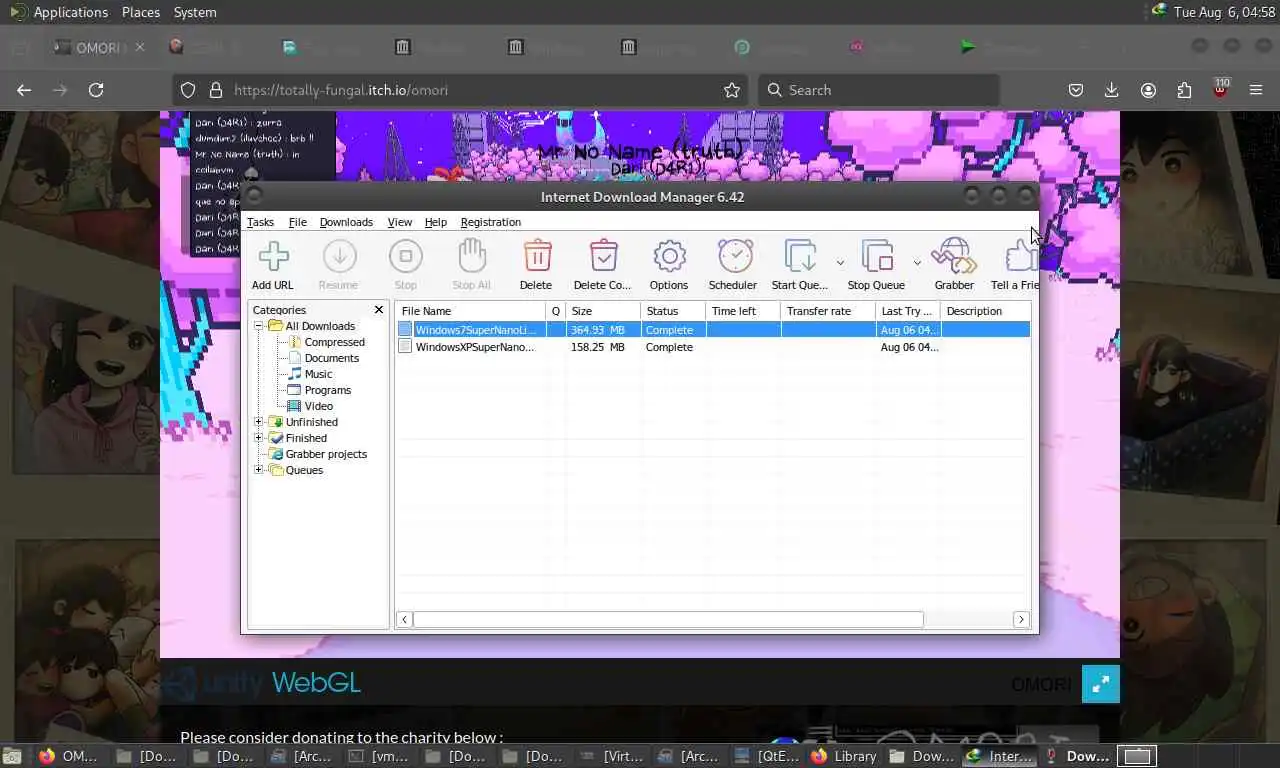Toggle checkbox of WindowsXPSuperNano... download
1280x768 pixels.
tap(405, 347)
